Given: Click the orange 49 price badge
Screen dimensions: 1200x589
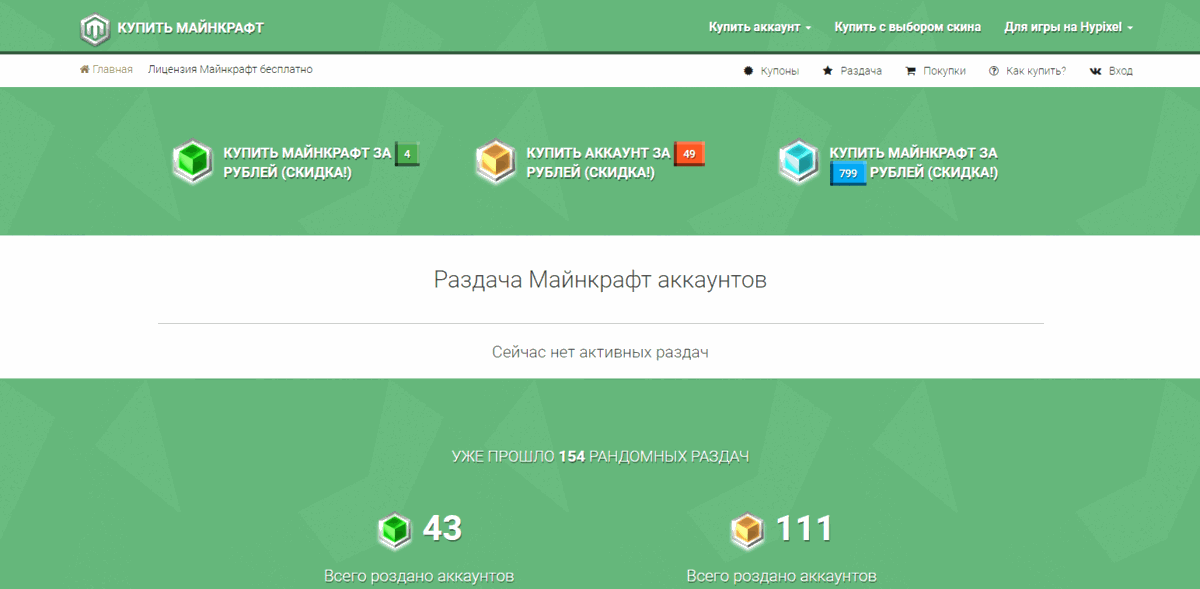Looking at the screenshot, I should pyautogui.click(x=690, y=154).
